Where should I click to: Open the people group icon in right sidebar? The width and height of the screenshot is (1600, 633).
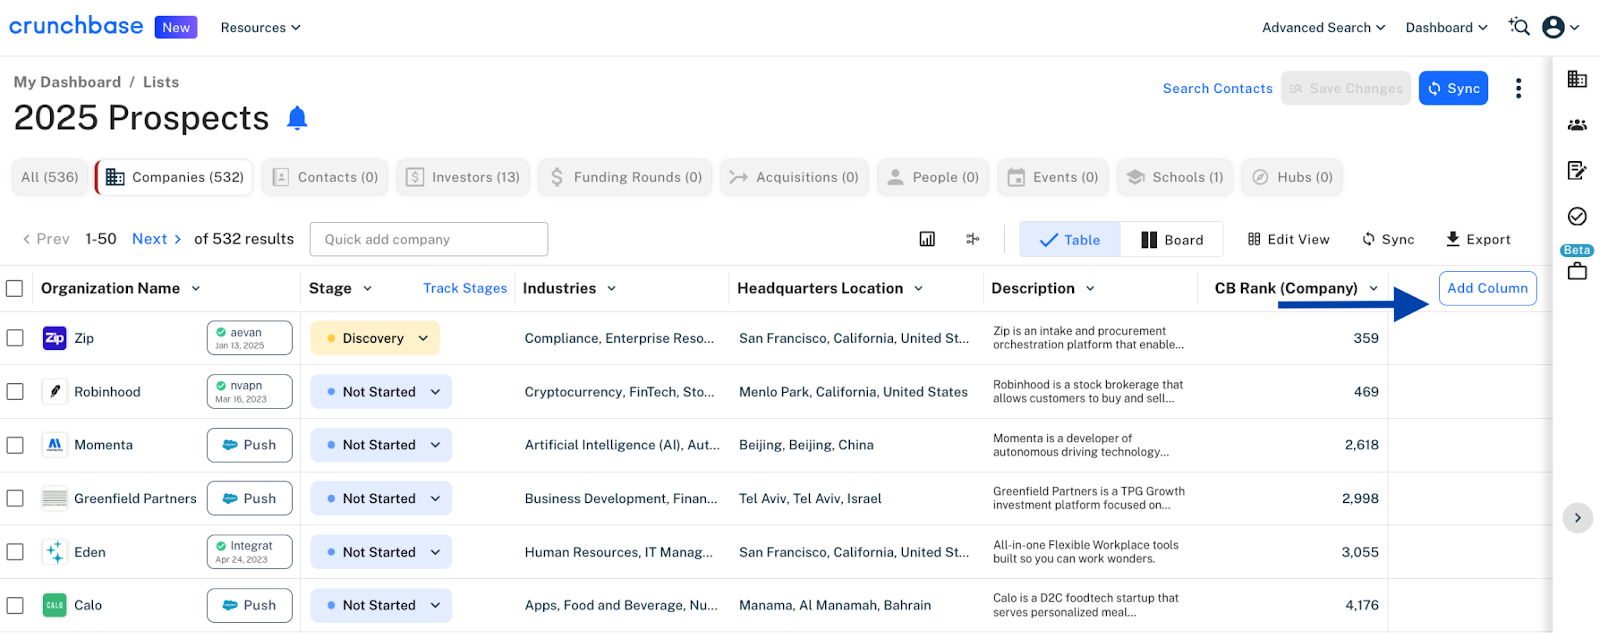pyautogui.click(x=1577, y=125)
